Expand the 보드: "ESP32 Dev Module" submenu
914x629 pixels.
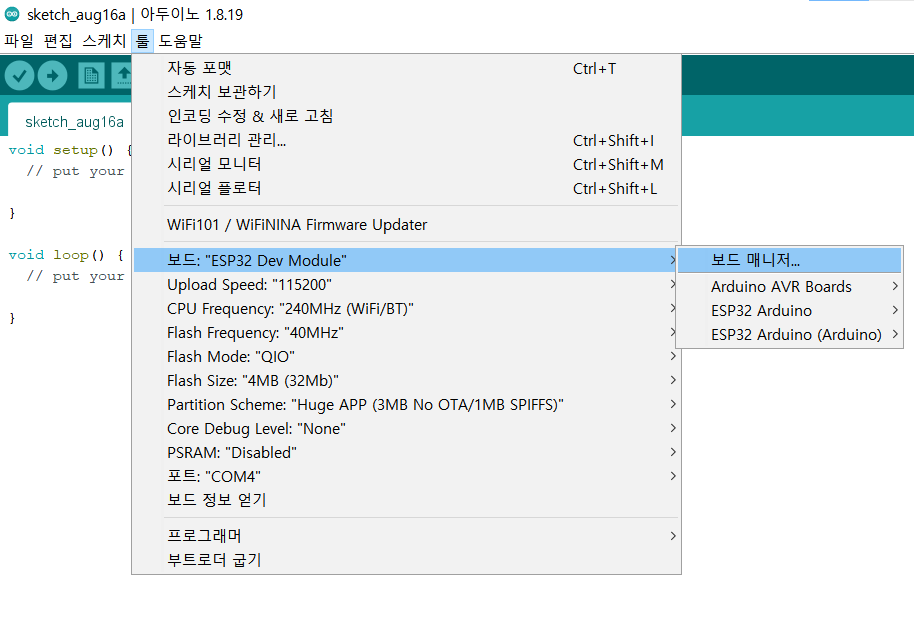click(x=407, y=260)
